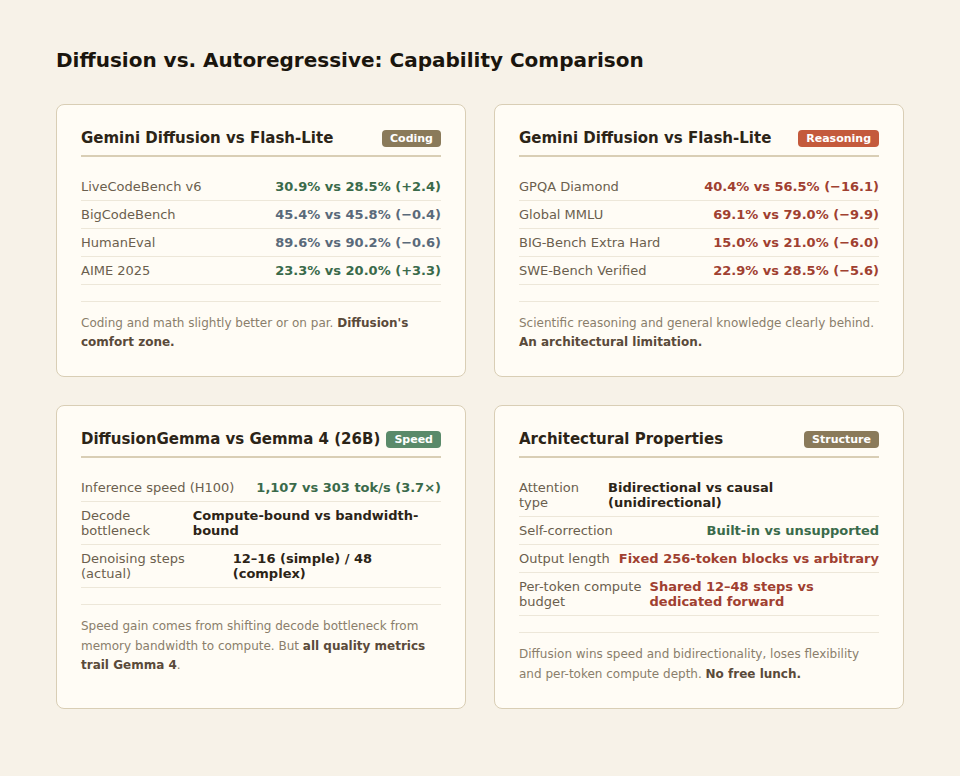
Task: Click the value '69.1% vs 79.0% (−9.9)'
Action: [x=795, y=214]
